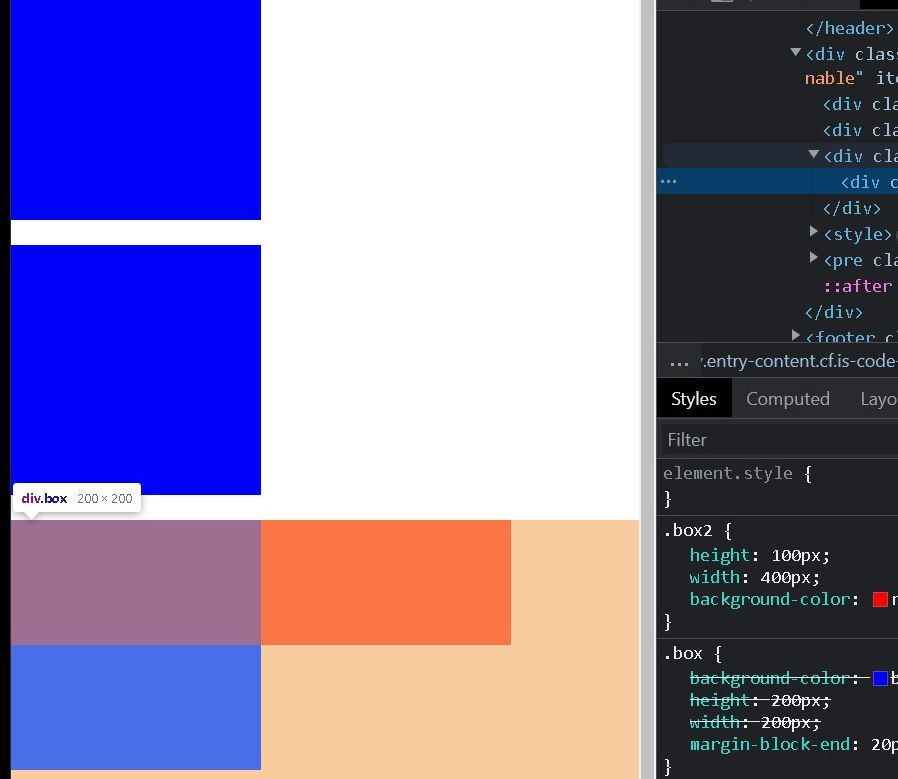Expand the pre element node
This screenshot has height=779, width=898.
click(x=813, y=257)
